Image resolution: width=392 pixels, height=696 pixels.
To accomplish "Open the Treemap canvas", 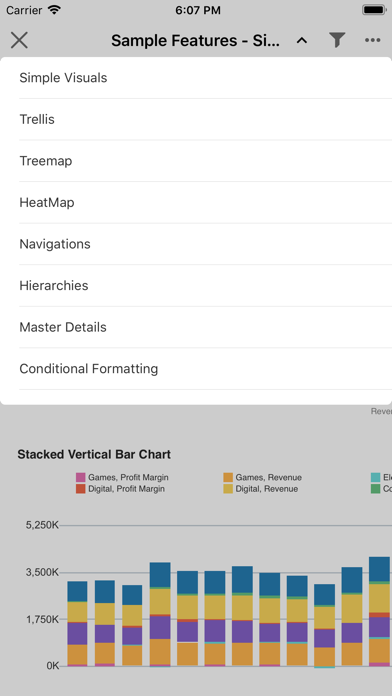I will 196,161.
